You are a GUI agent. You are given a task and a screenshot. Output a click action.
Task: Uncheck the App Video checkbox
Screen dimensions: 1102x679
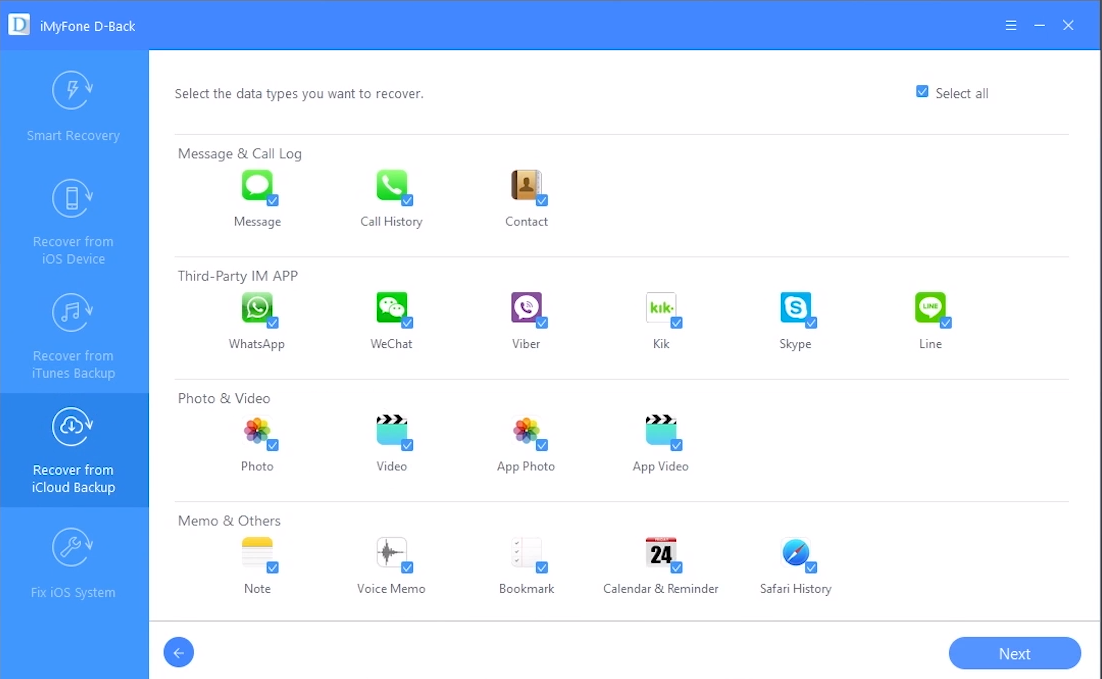pos(676,445)
